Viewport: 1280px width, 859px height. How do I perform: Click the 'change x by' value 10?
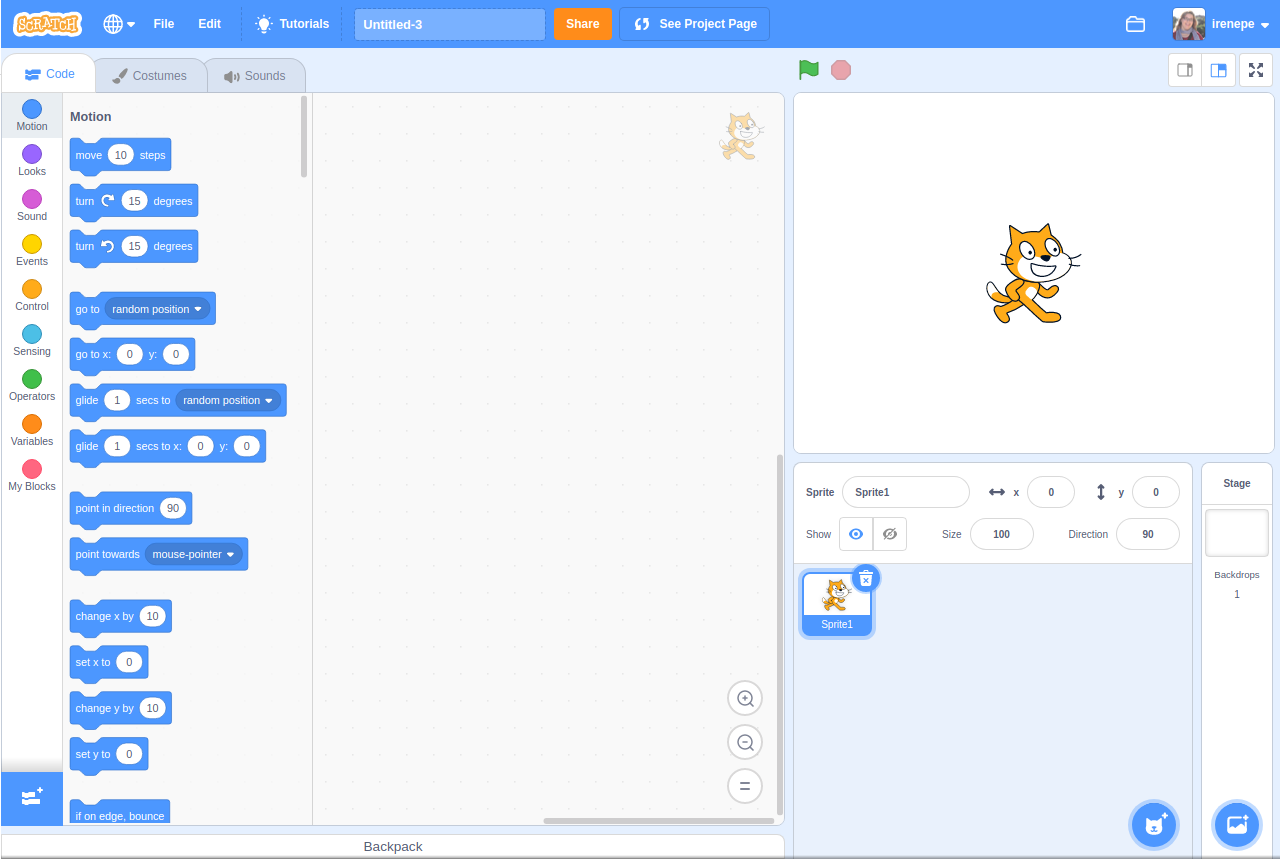click(153, 616)
